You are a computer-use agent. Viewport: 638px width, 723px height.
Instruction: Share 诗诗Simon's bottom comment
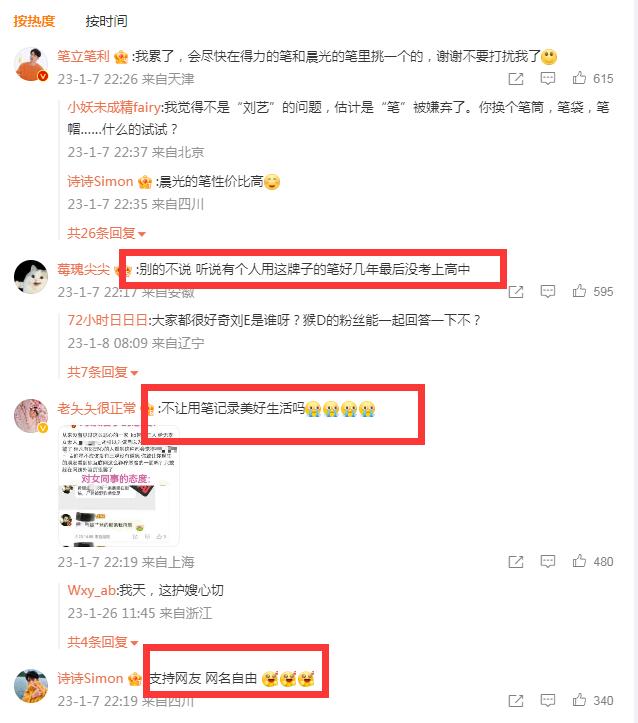[516, 701]
